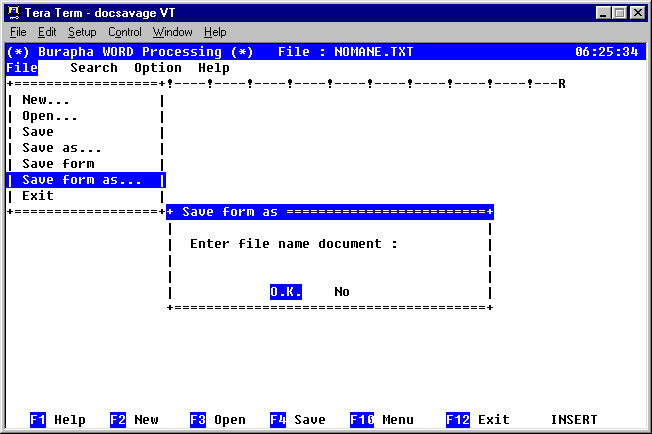
Task: Open the Tera Term Edit menu
Action: (x=47, y=32)
